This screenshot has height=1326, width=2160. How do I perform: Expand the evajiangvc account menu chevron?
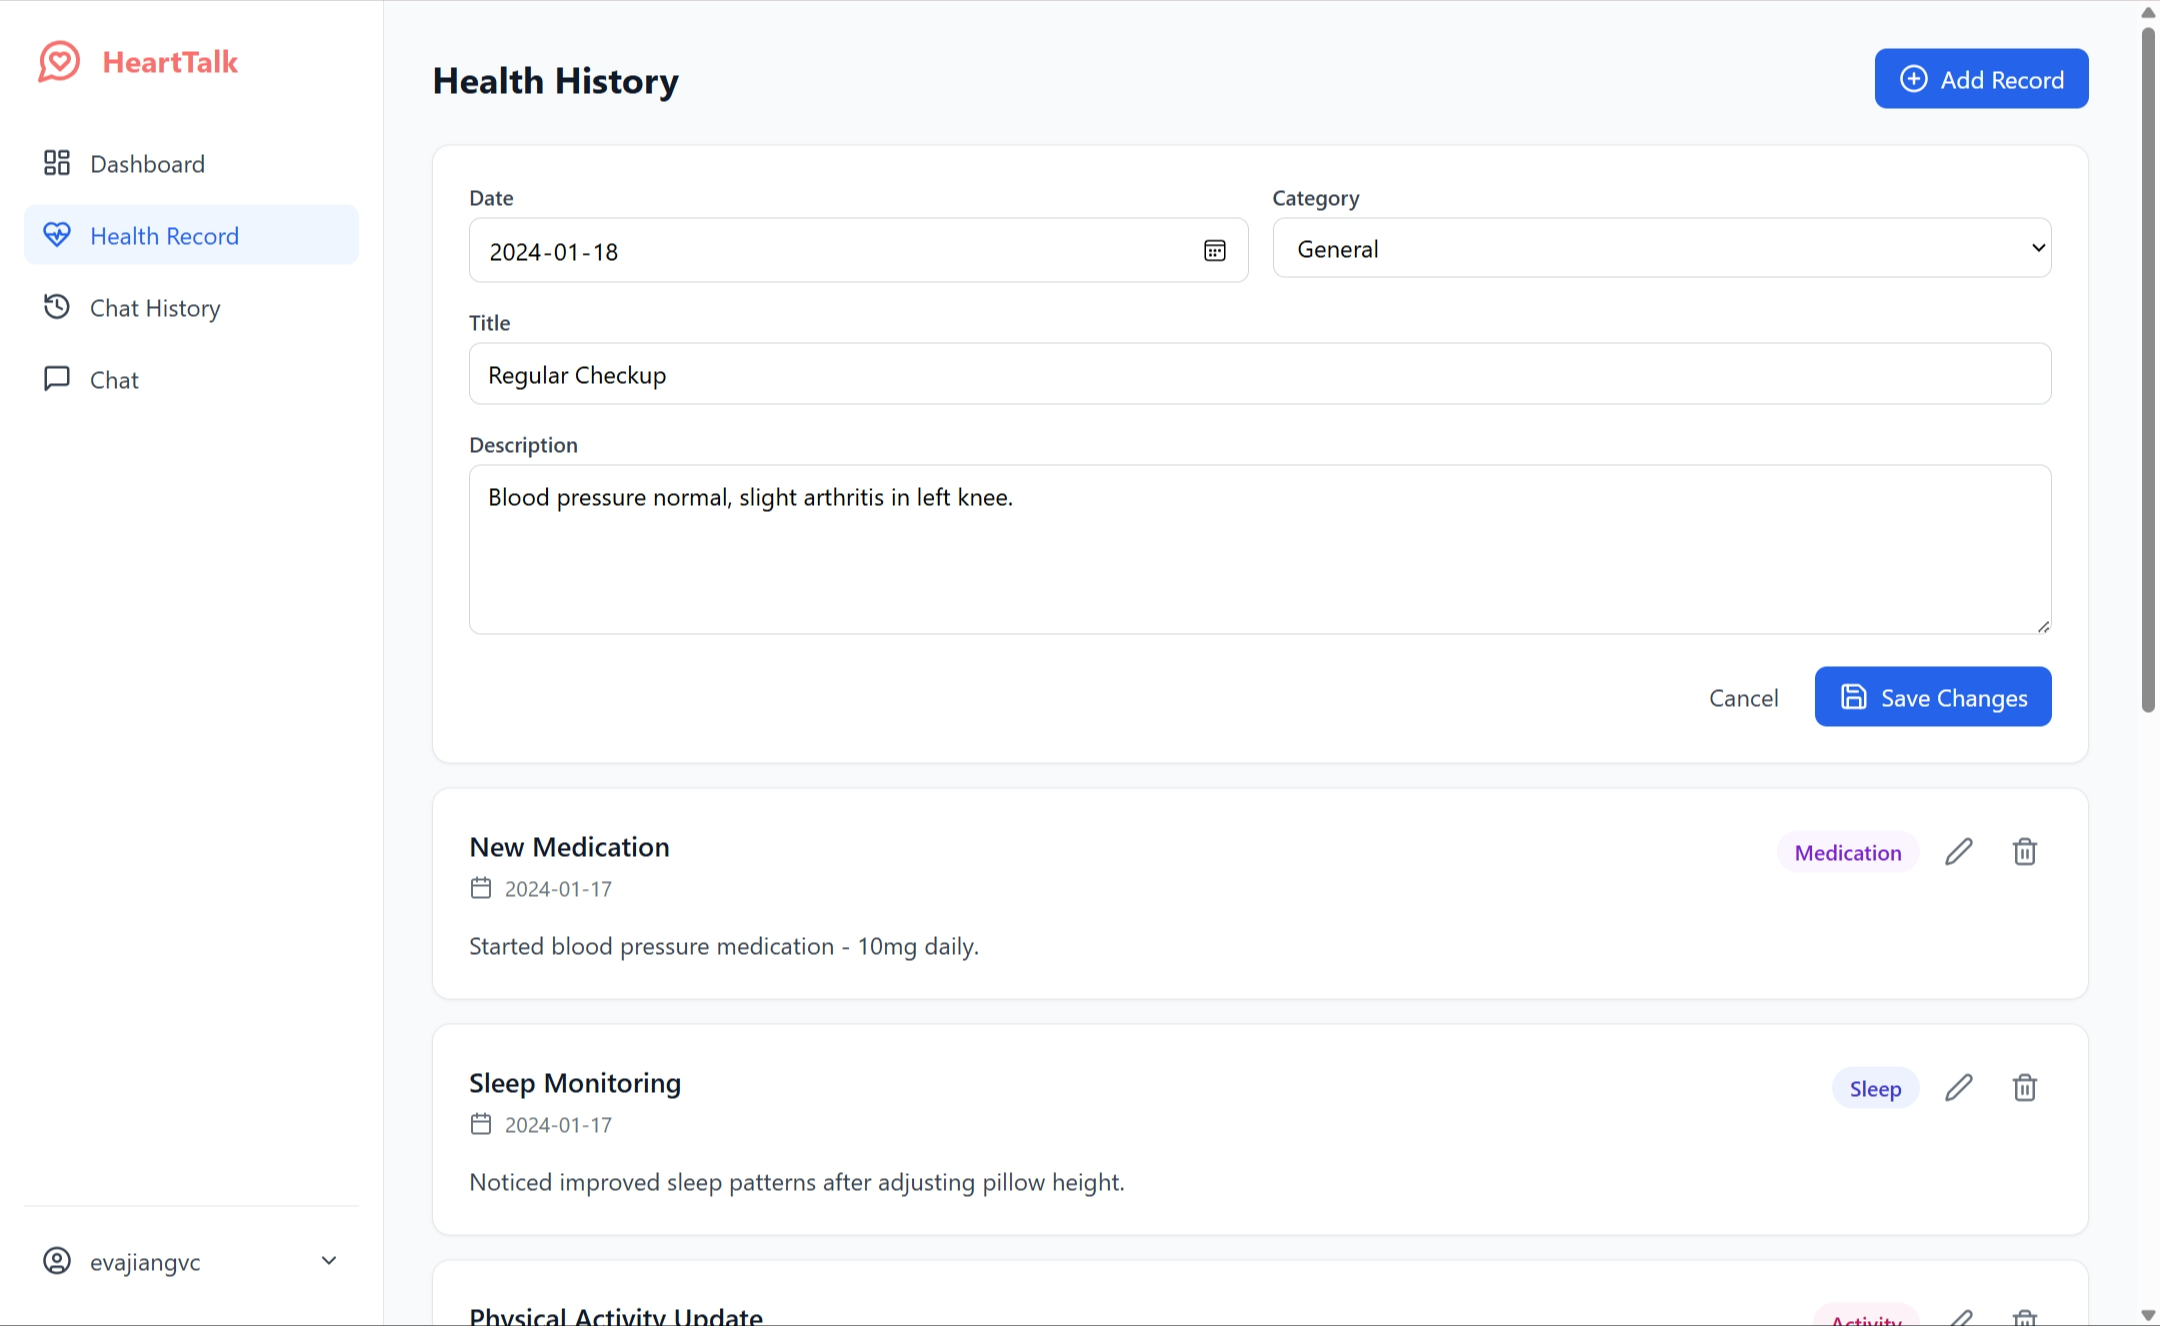click(328, 1261)
